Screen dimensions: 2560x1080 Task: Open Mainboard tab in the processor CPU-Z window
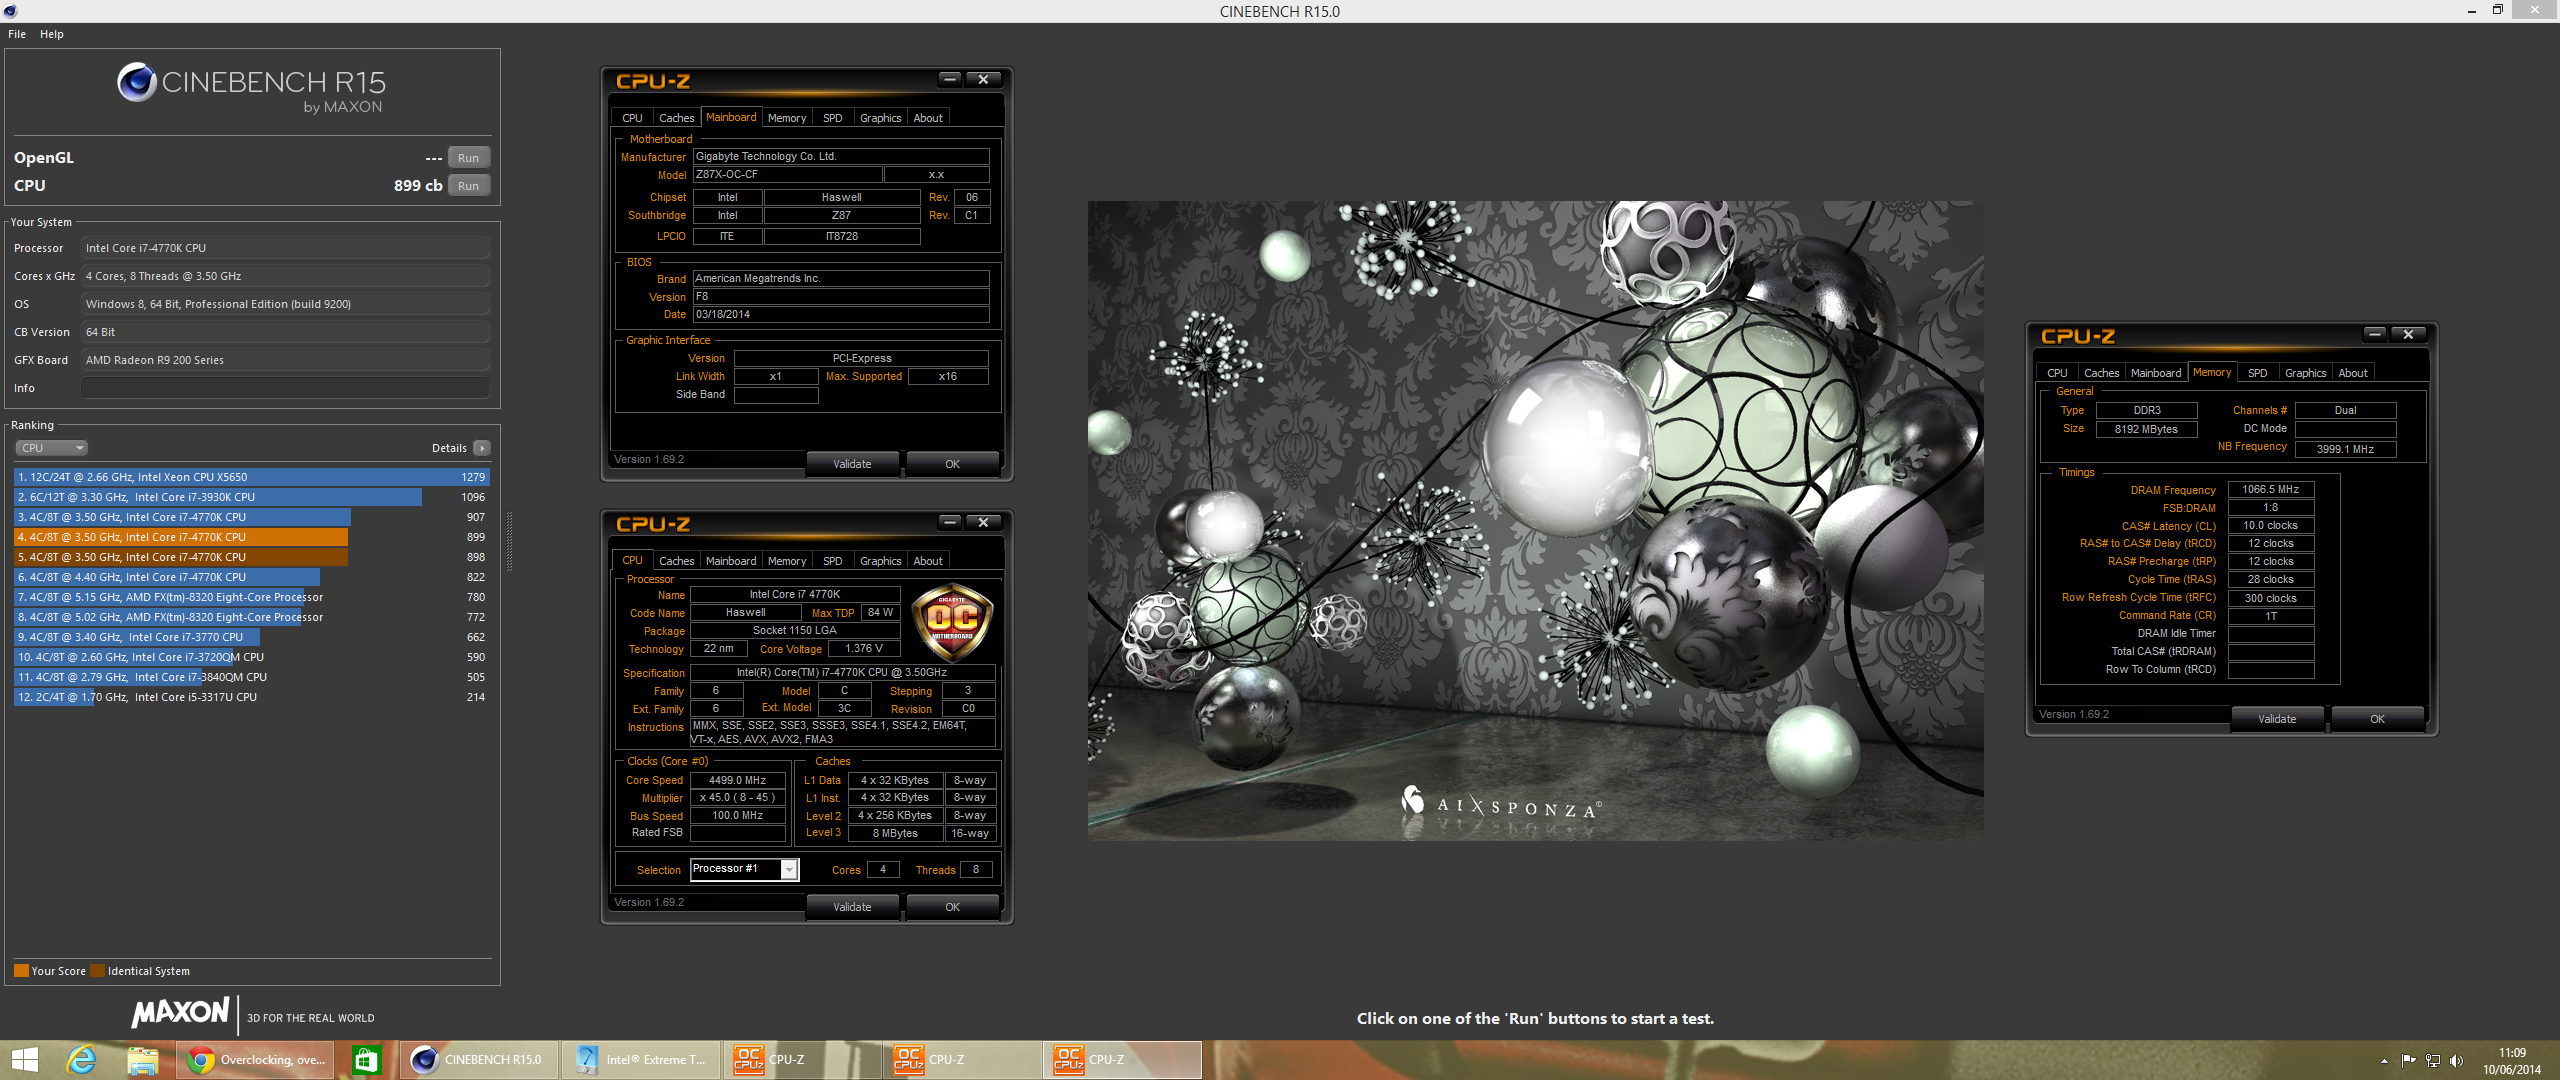click(731, 561)
